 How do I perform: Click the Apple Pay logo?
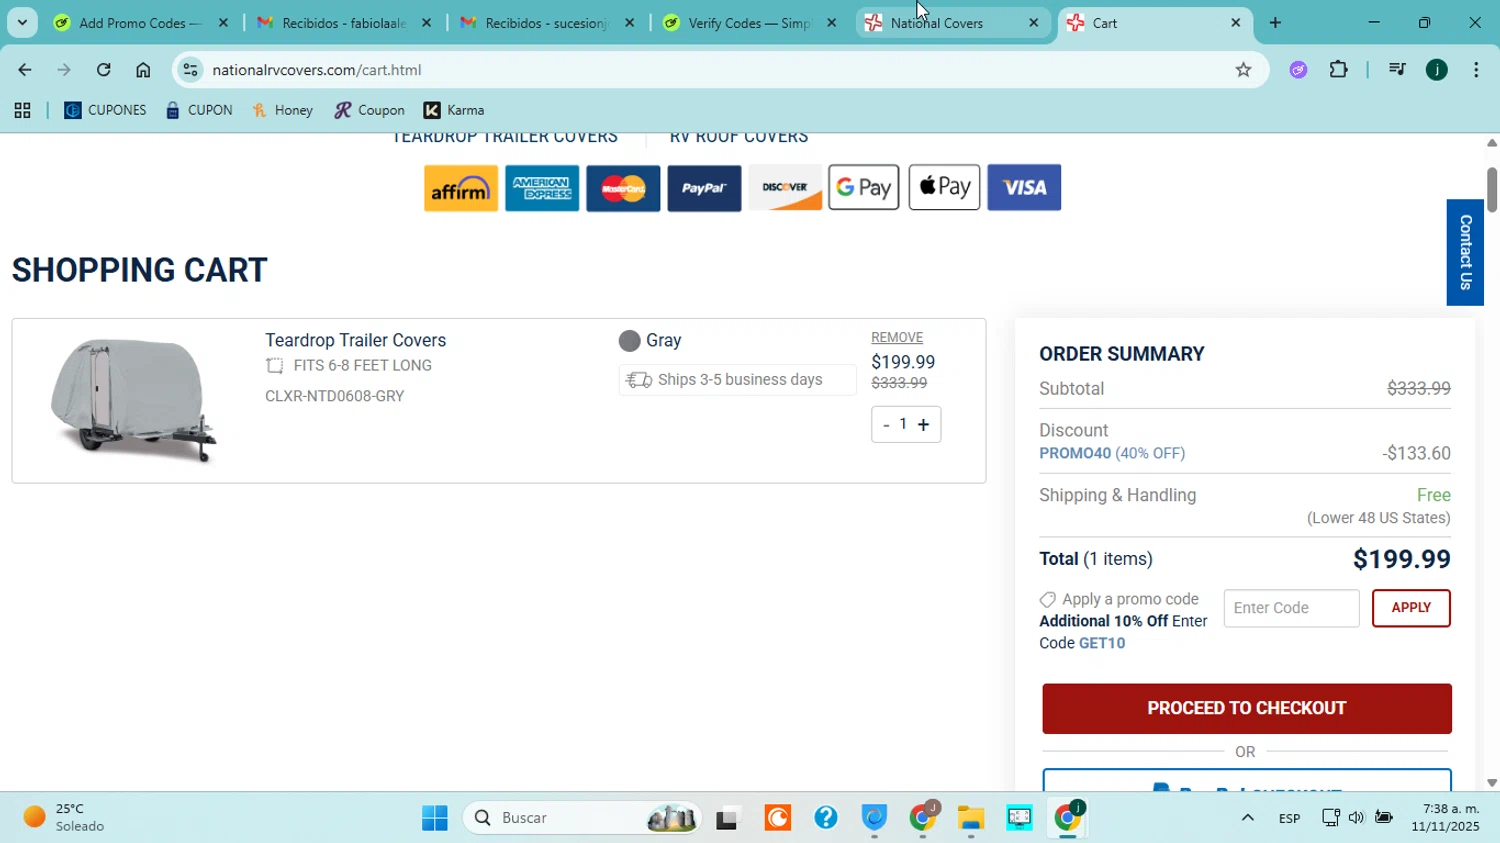(x=944, y=188)
